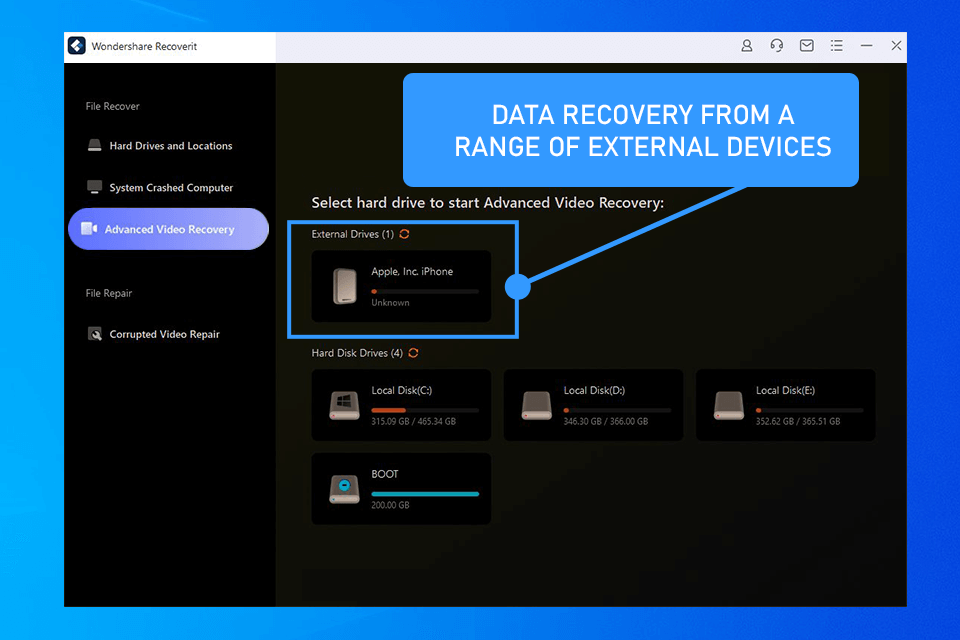Refresh the External Drives list
The image size is (960, 640).
(x=404, y=234)
